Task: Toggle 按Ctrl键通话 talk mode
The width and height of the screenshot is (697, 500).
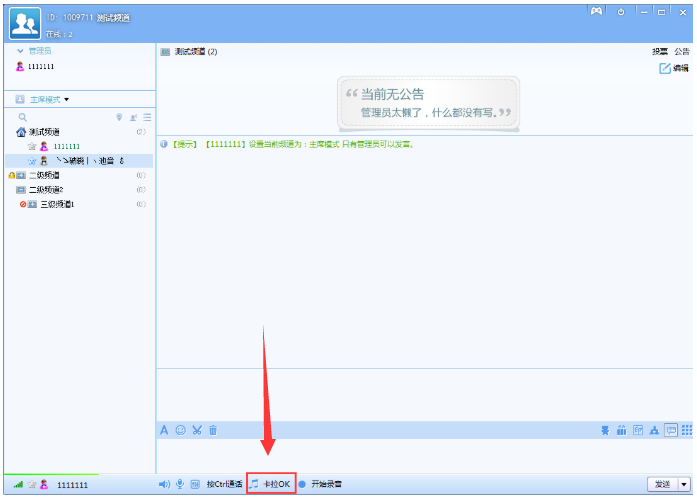Action: pos(224,484)
